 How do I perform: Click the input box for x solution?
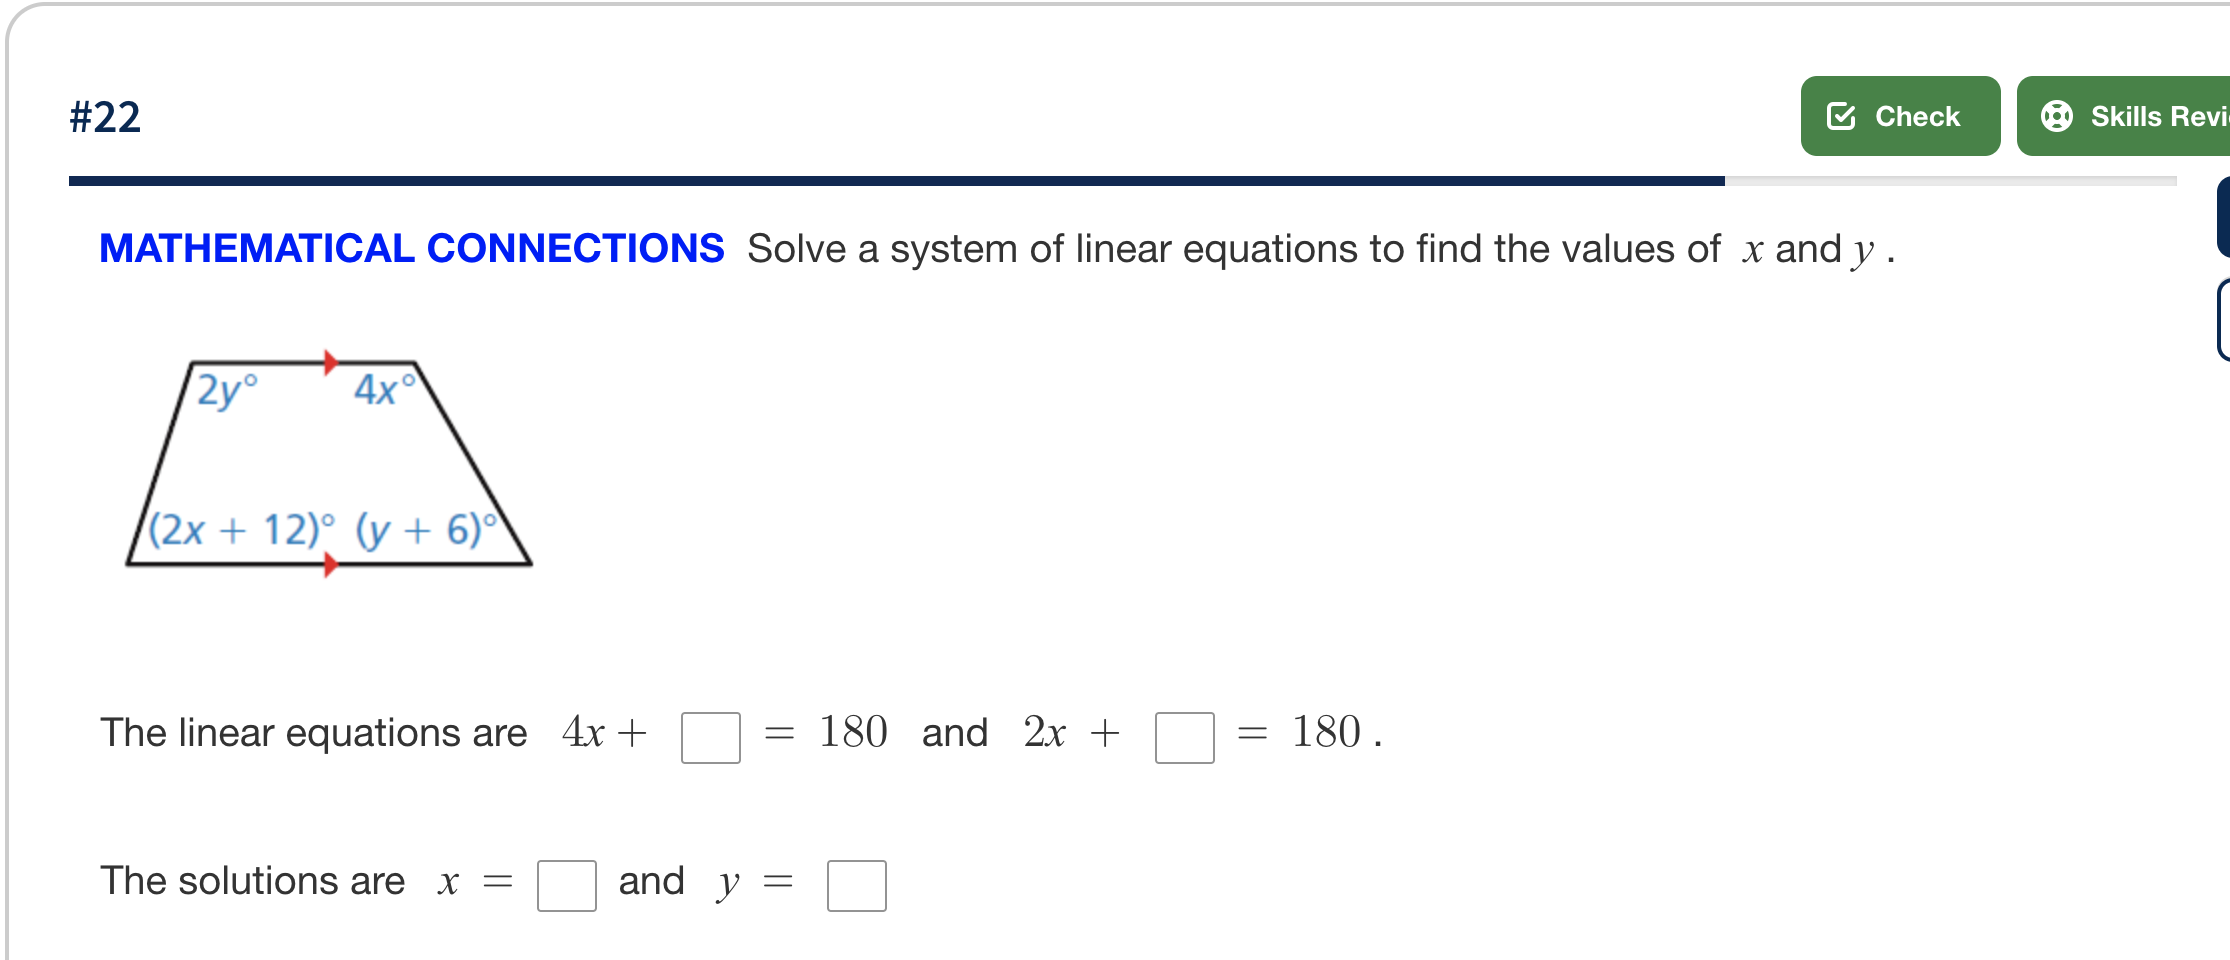point(566,884)
